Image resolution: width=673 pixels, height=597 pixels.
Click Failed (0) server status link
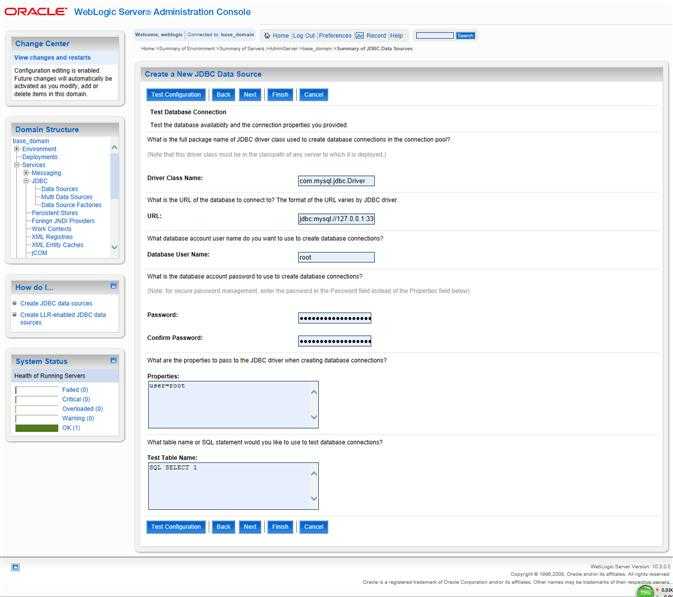coord(75,390)
